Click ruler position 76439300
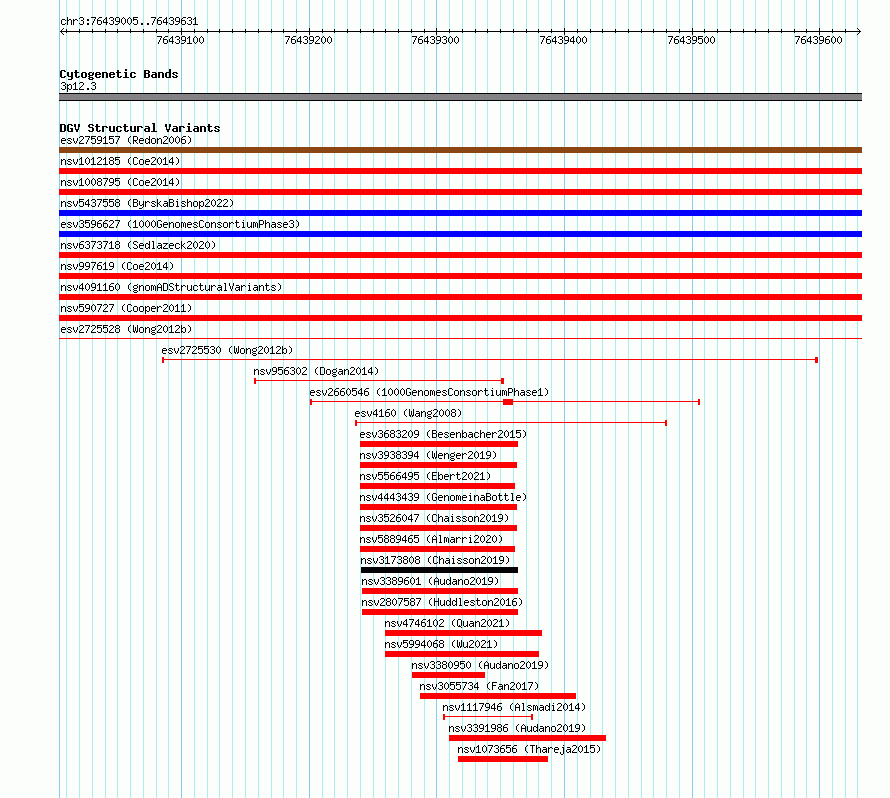 [x=435, y=40]
